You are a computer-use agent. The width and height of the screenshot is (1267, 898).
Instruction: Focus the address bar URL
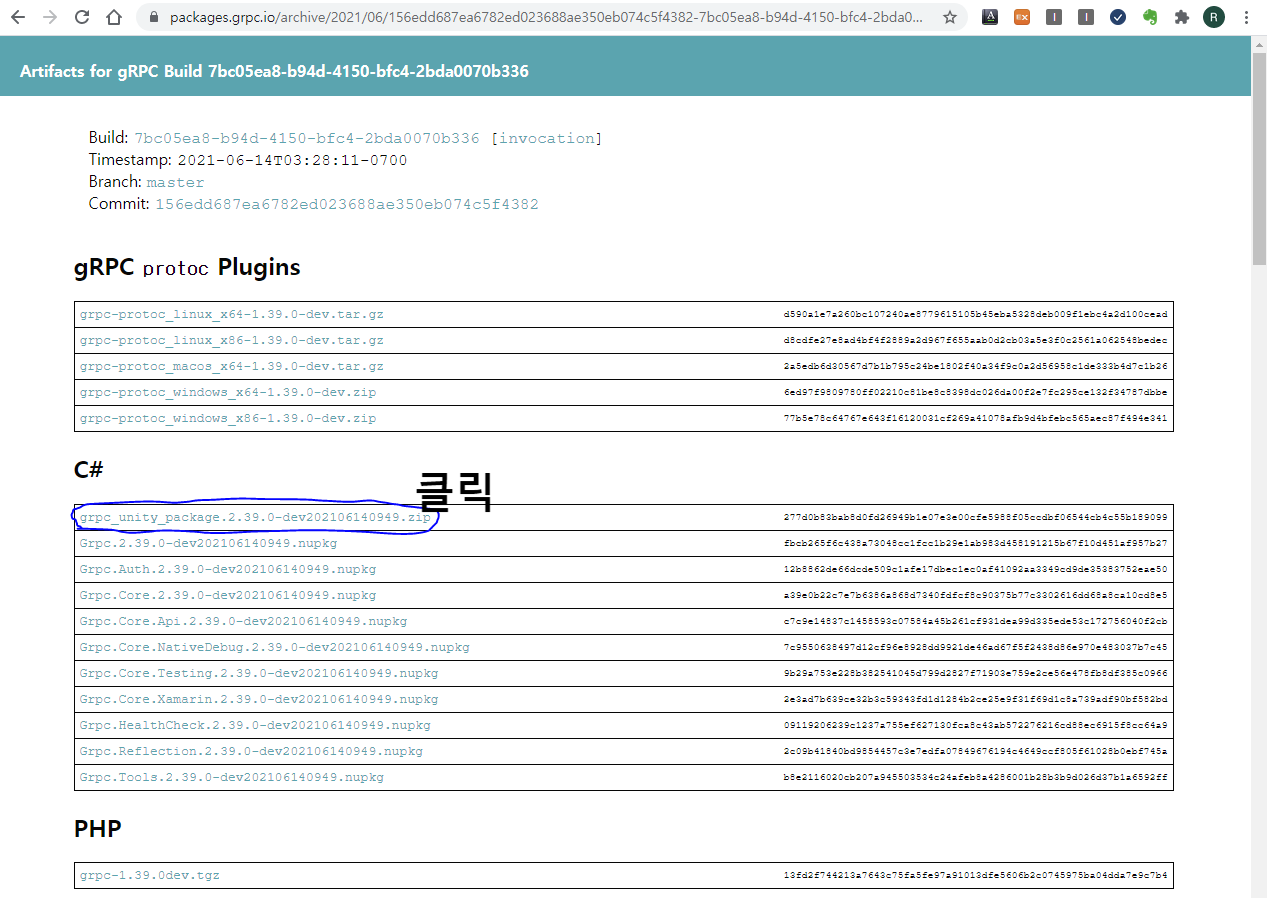tap(546, 17)
